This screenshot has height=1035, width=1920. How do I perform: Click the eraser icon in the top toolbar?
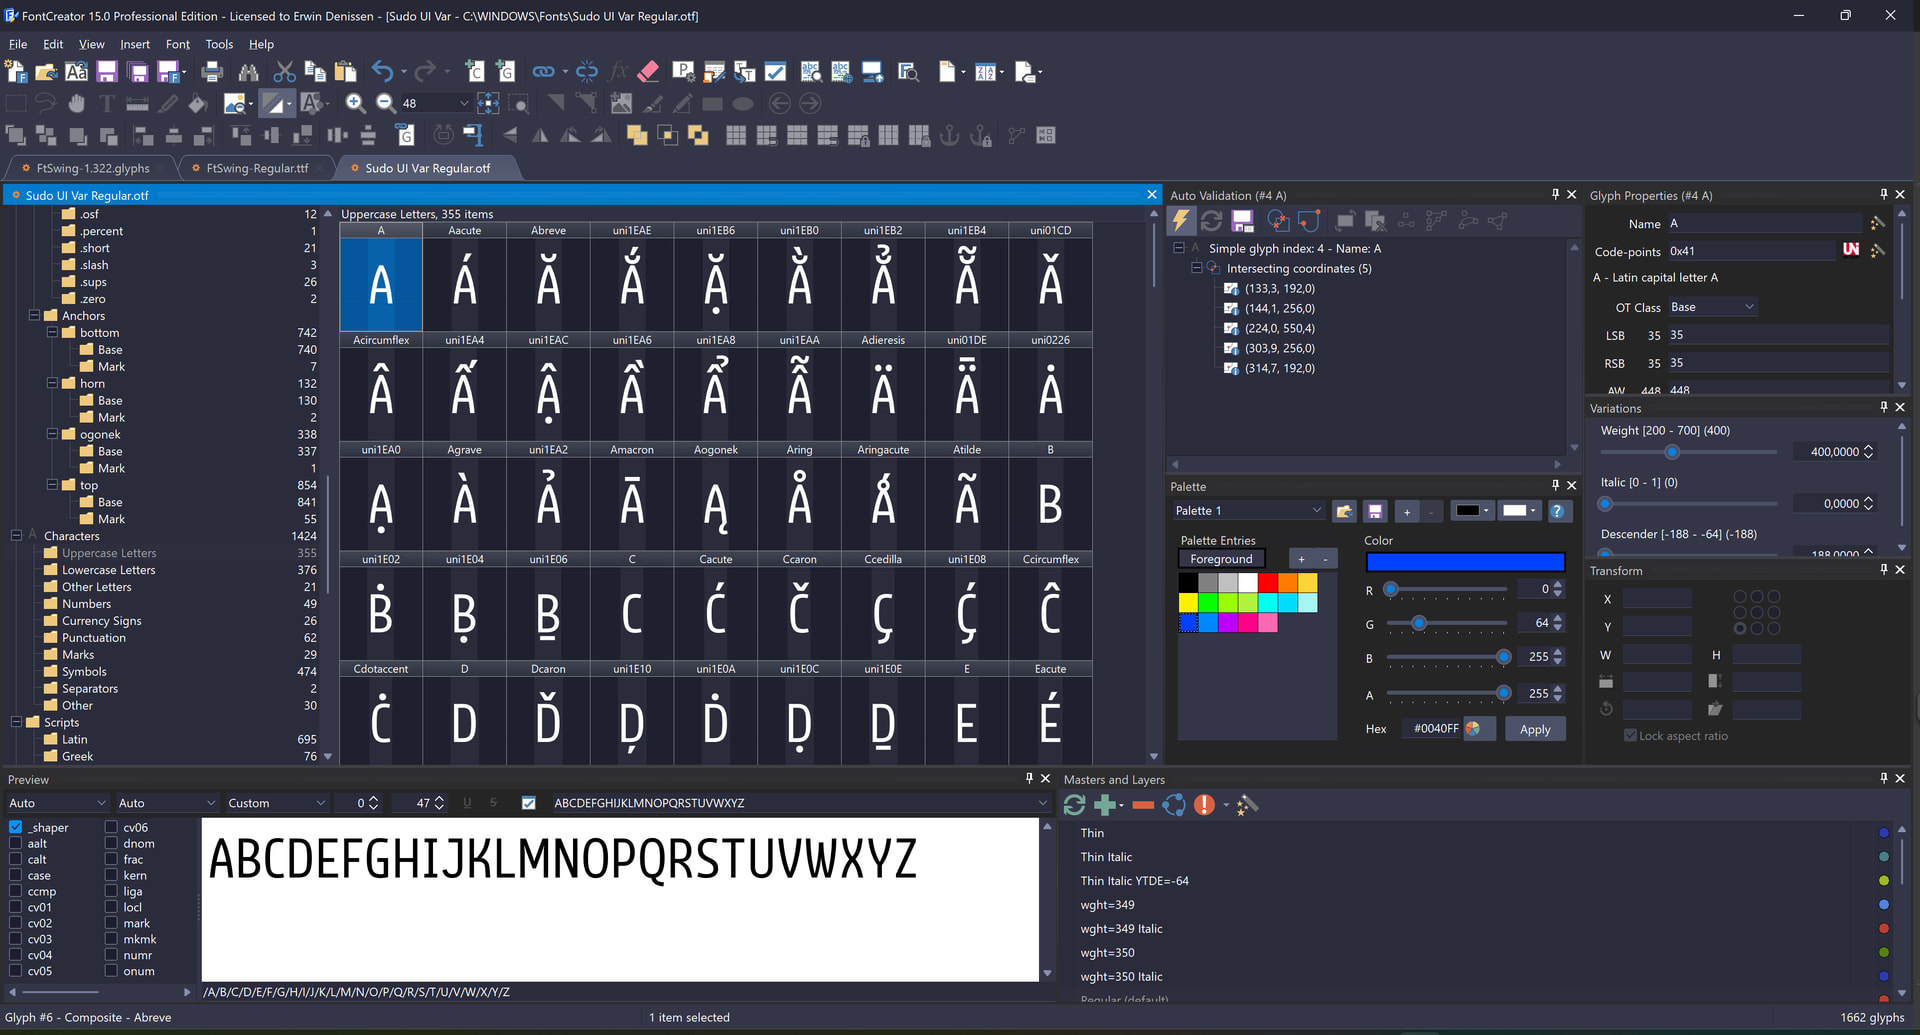tap(648, 72)
